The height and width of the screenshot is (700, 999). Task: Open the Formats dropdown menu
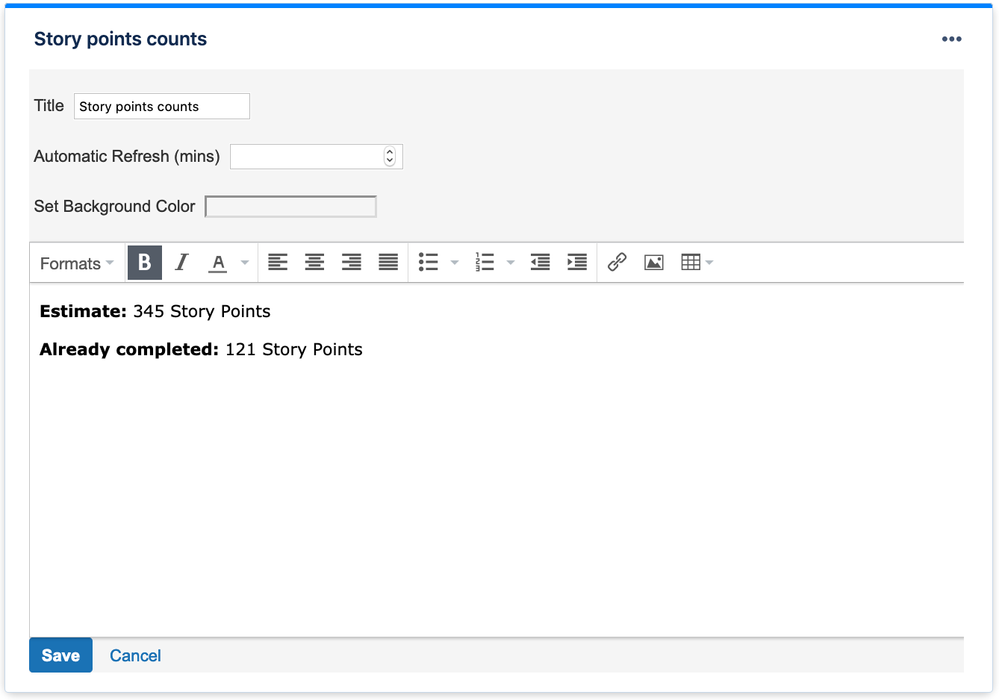click(76, 264)
